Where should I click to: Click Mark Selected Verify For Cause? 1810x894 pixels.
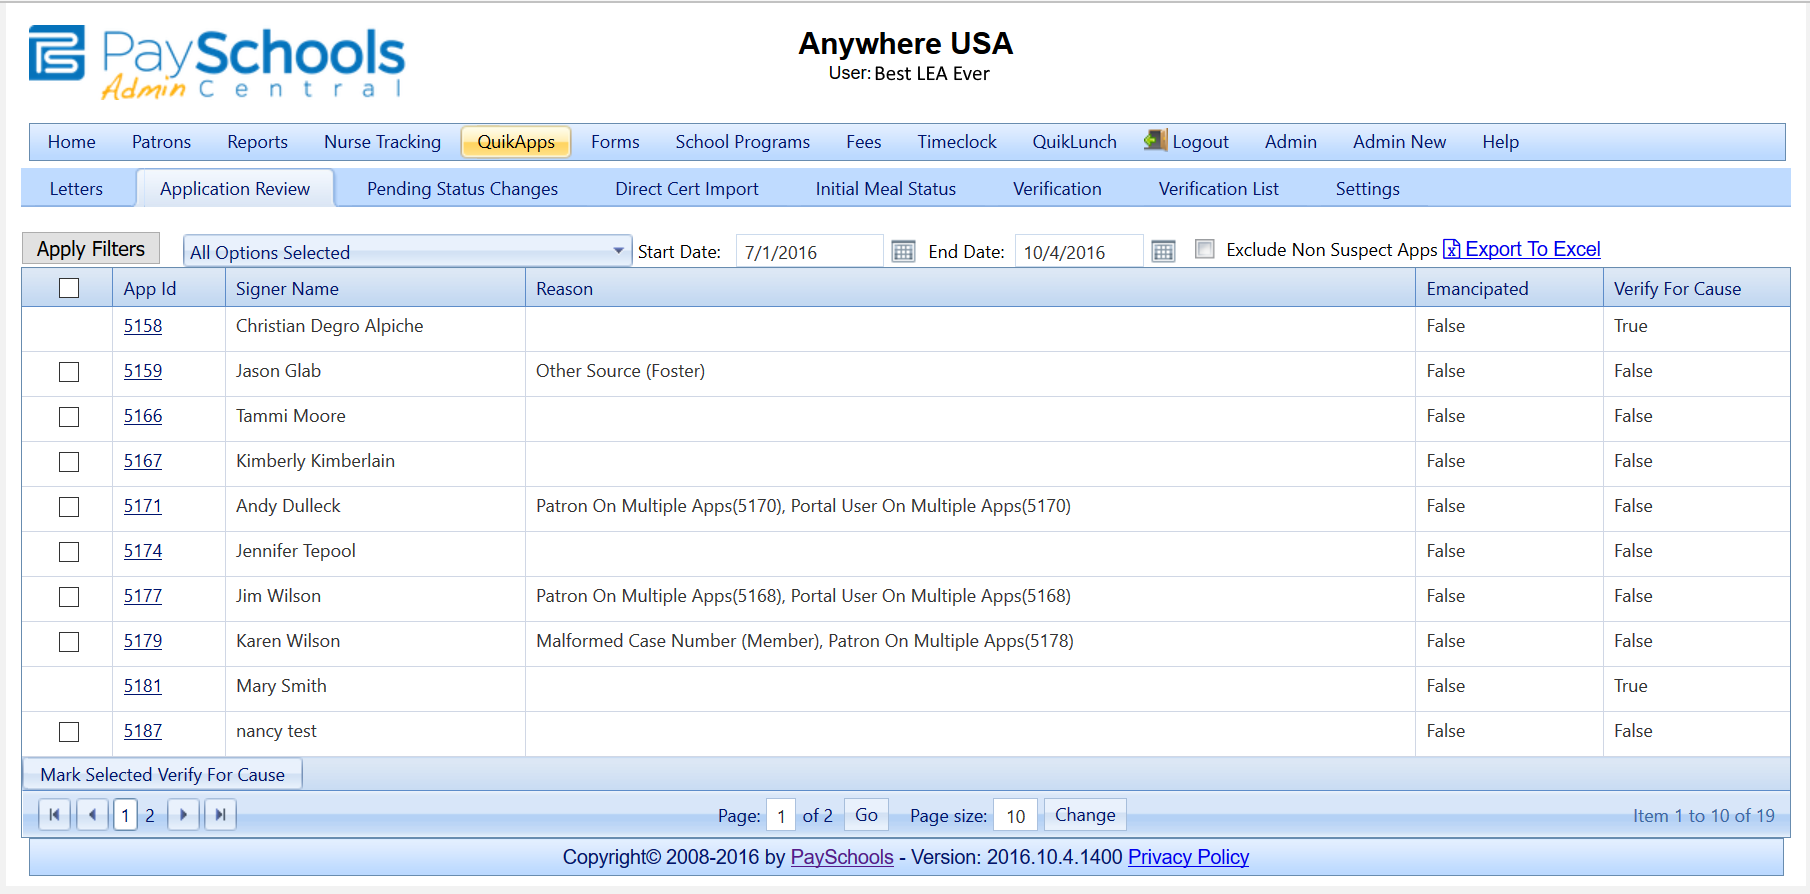tap(162, 775)
